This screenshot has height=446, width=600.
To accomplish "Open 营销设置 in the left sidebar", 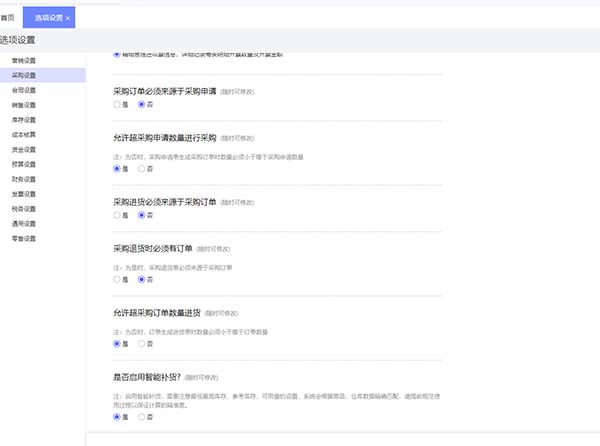I will pos(24,60).
